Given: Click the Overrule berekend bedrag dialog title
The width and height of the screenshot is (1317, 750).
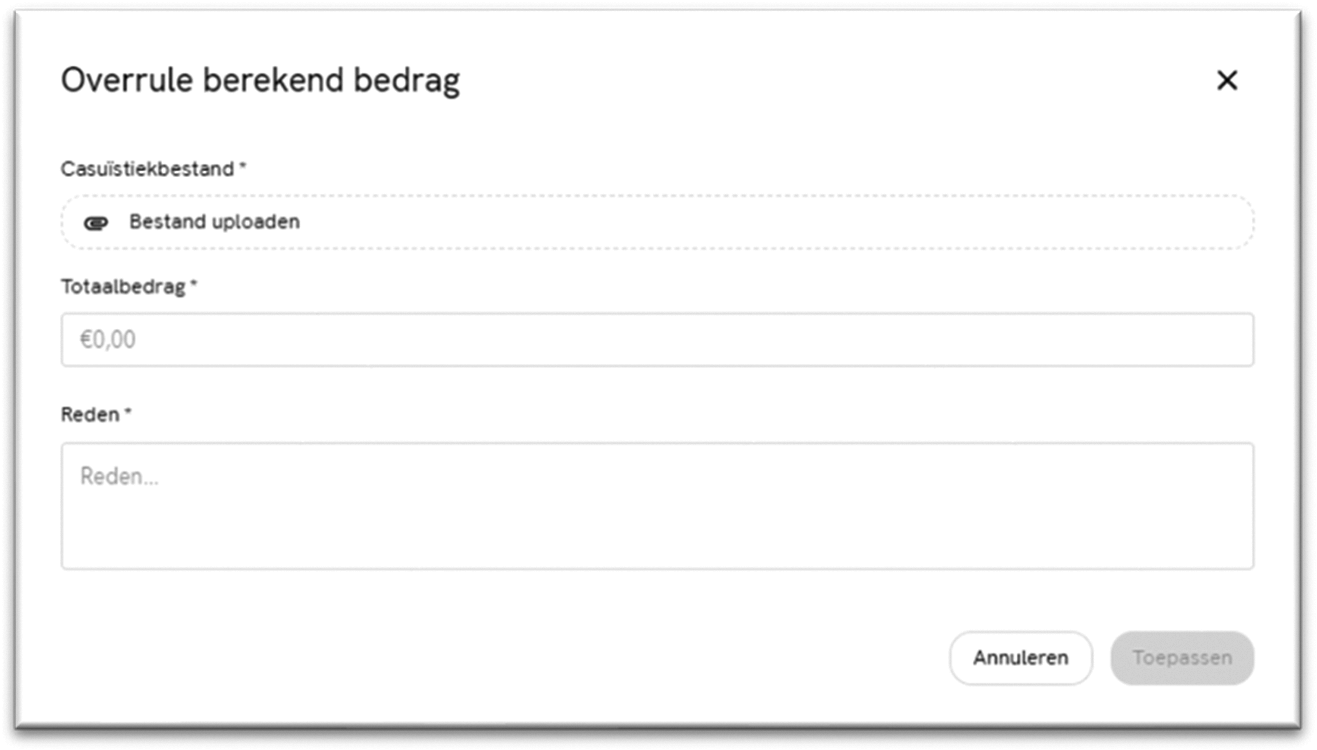Looking at the screenshot, I should point(260,81).
